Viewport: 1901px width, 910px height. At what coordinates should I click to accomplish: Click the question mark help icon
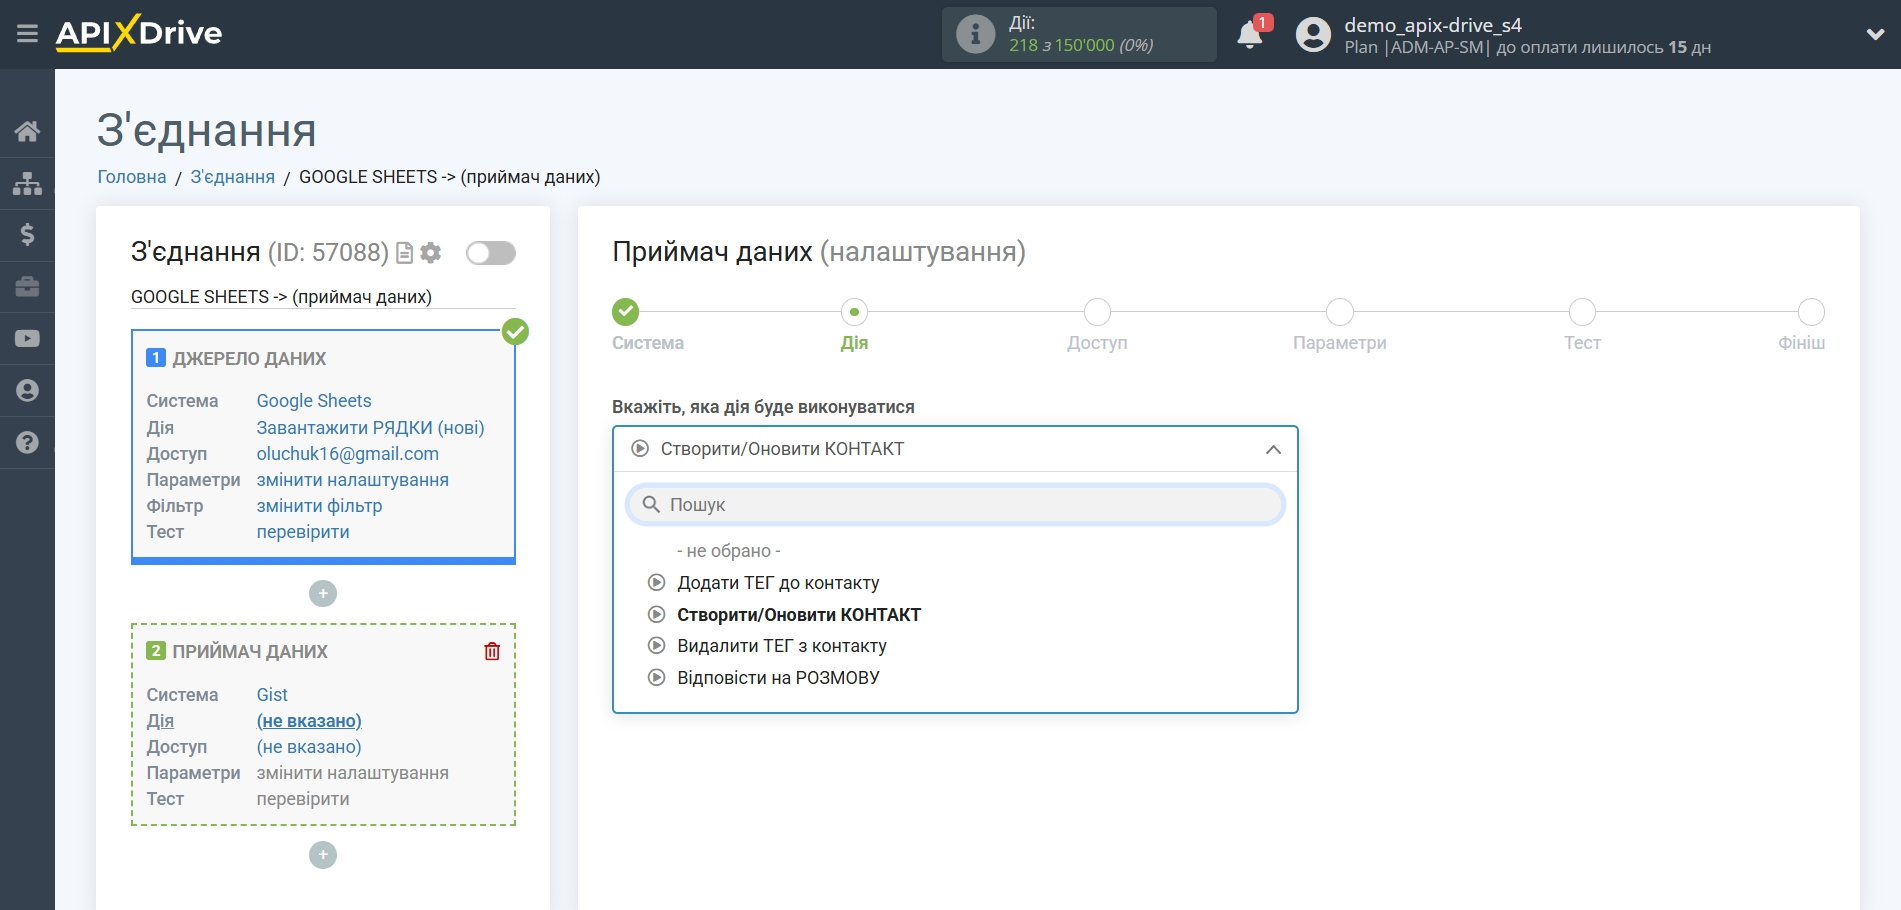[x=27, y=442]
